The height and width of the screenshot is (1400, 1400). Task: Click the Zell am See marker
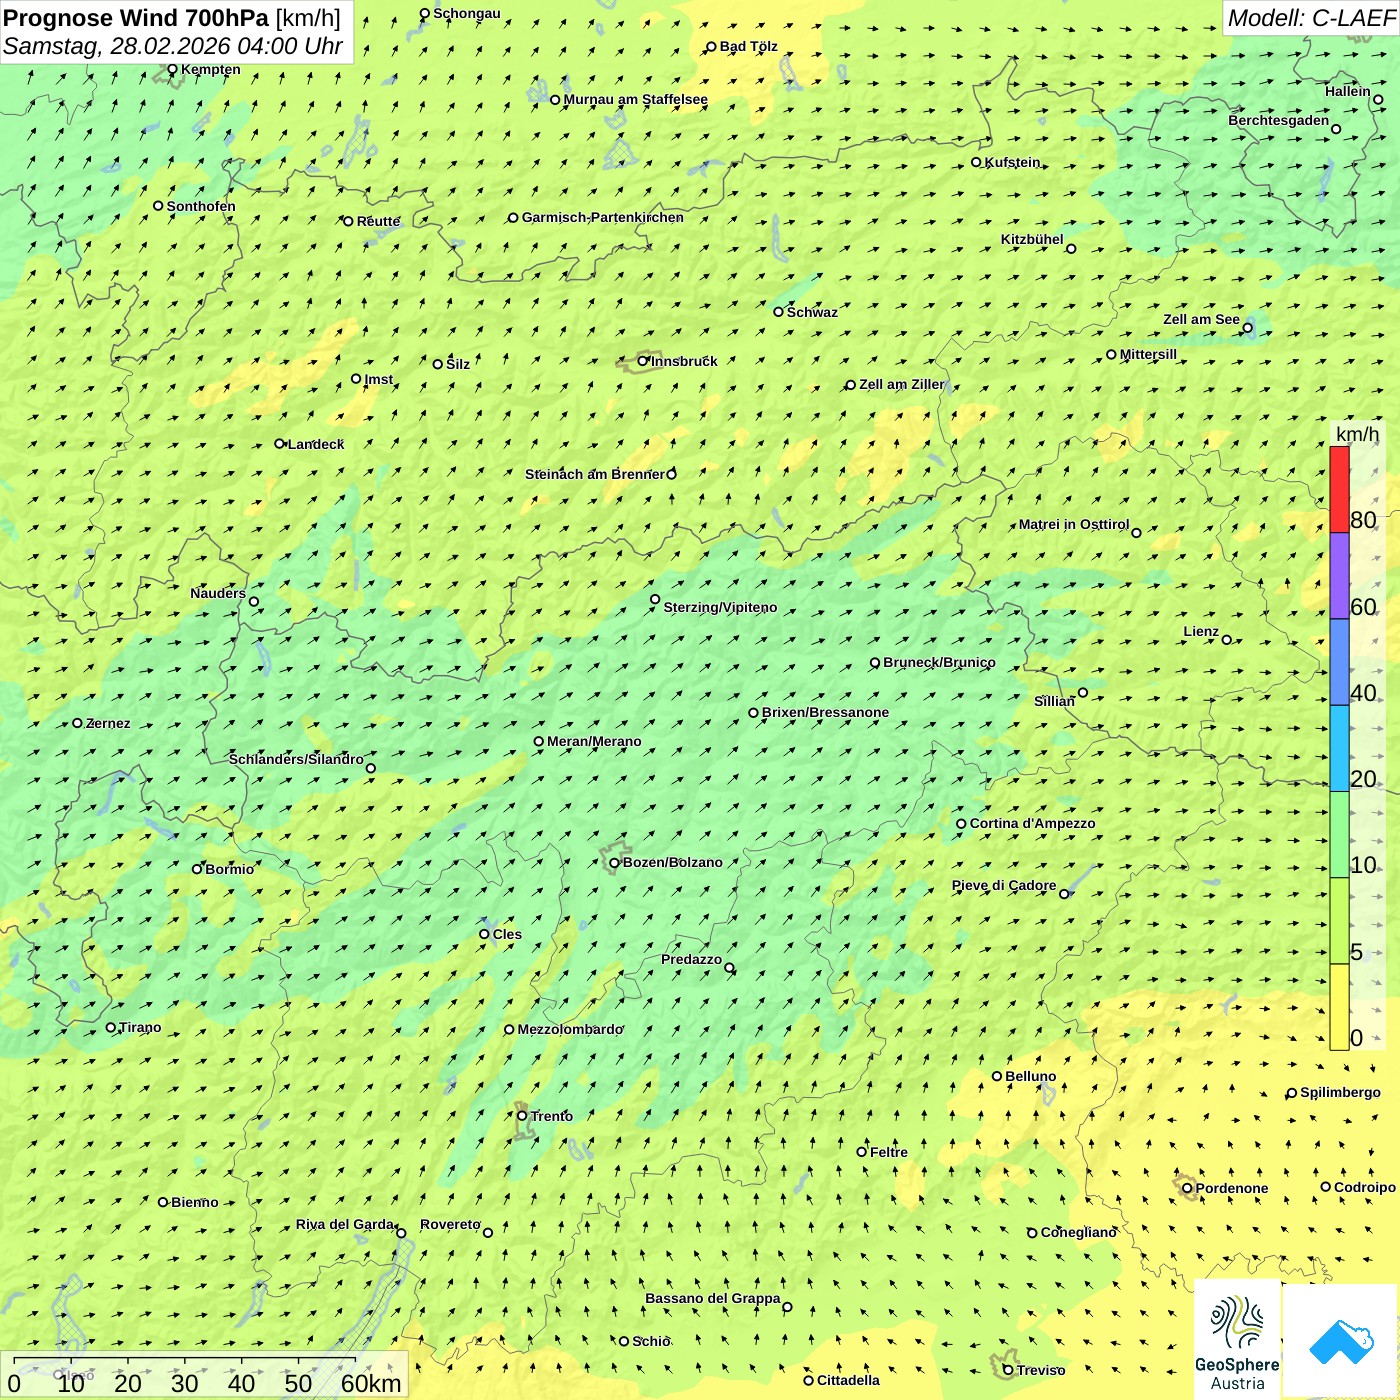(x=1247, y=328)
